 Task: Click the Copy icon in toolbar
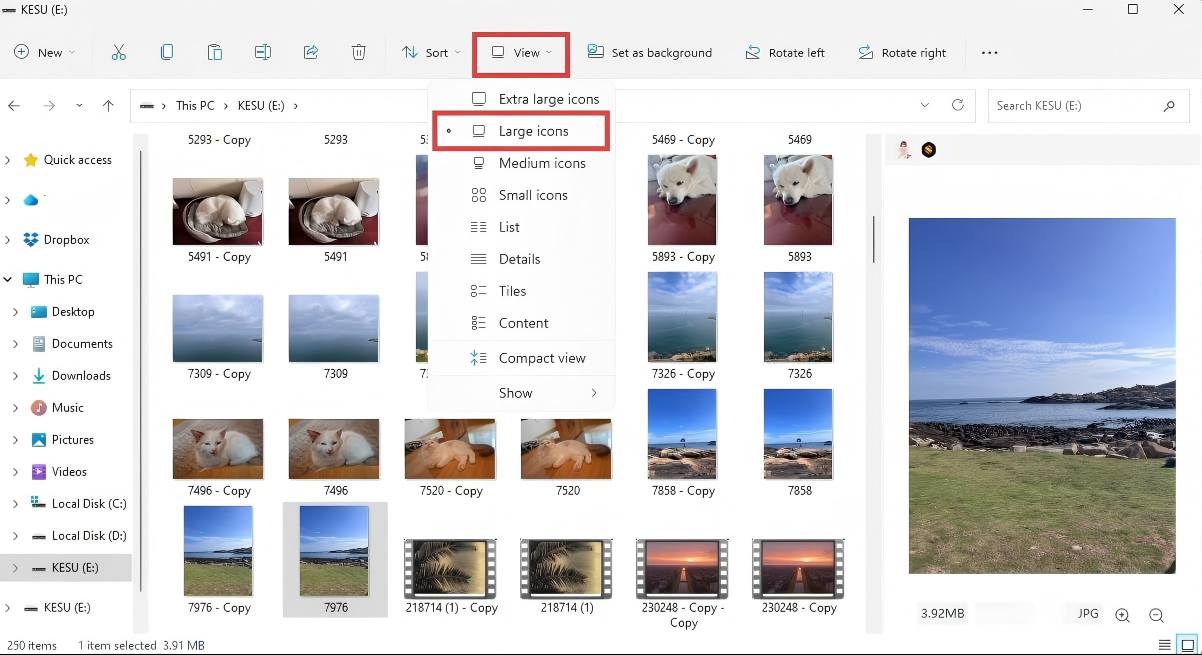(167, 53)
